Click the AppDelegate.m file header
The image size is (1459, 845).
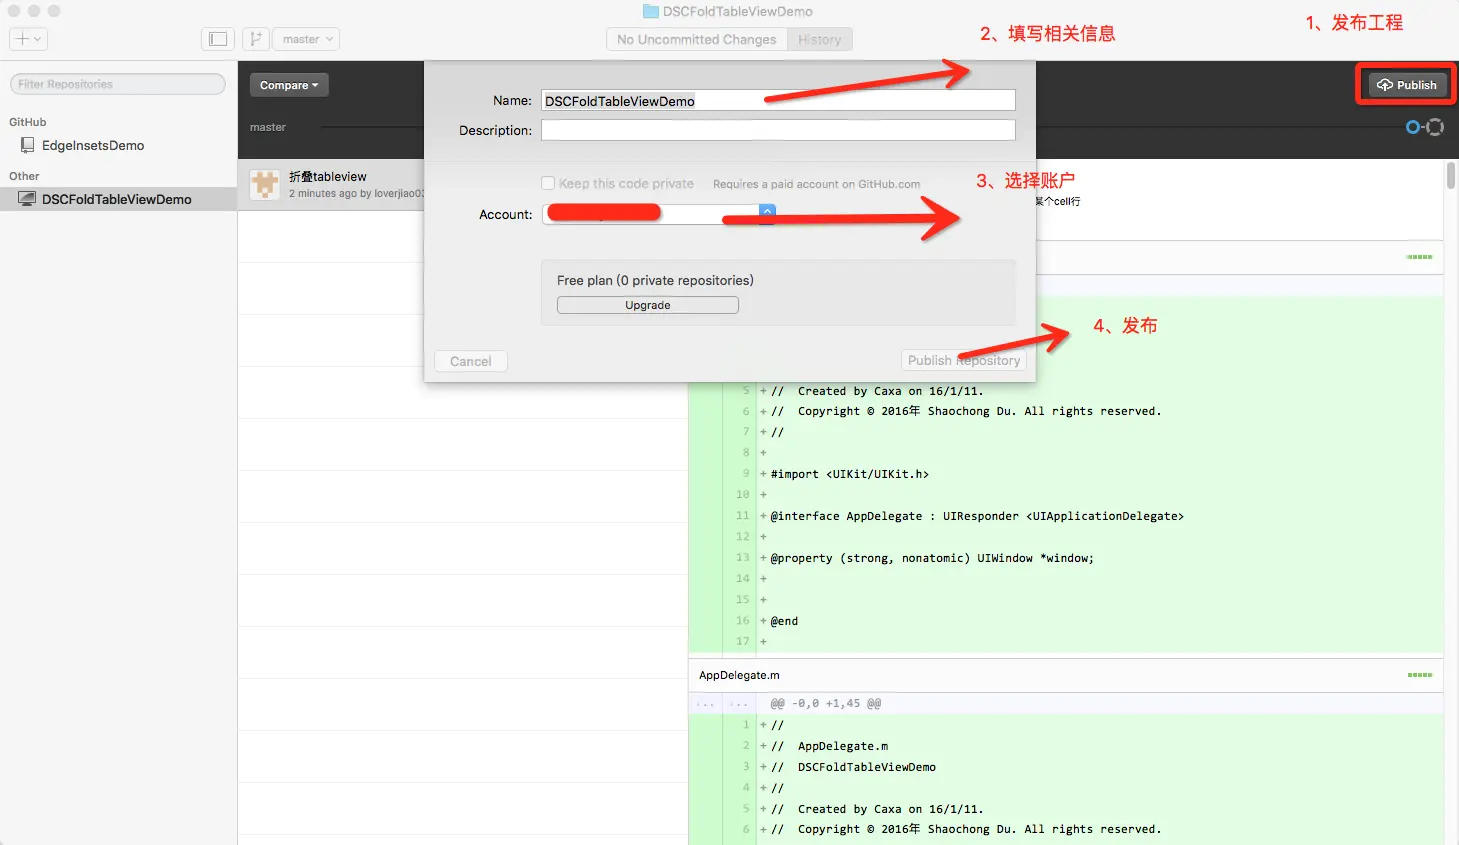coord(1066,675)
